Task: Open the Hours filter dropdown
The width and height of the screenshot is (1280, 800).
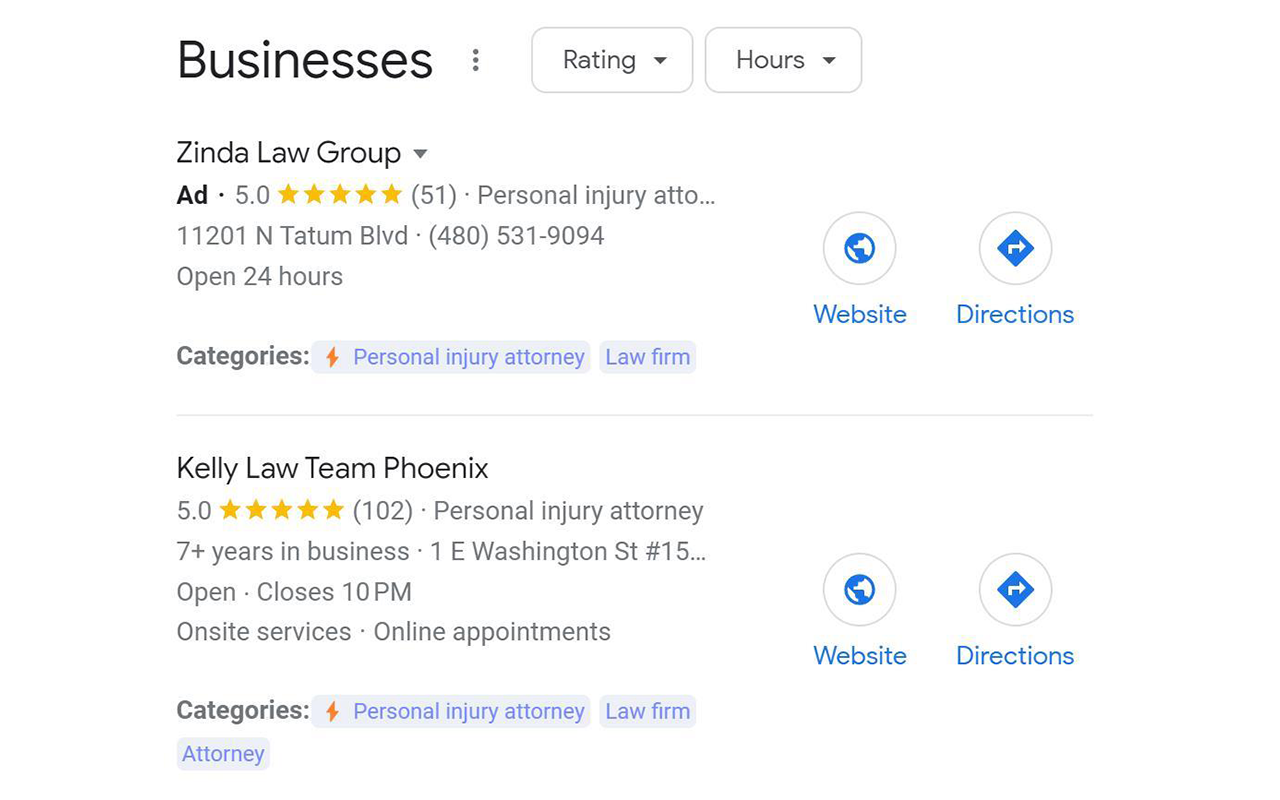Action: click(783, 60)
